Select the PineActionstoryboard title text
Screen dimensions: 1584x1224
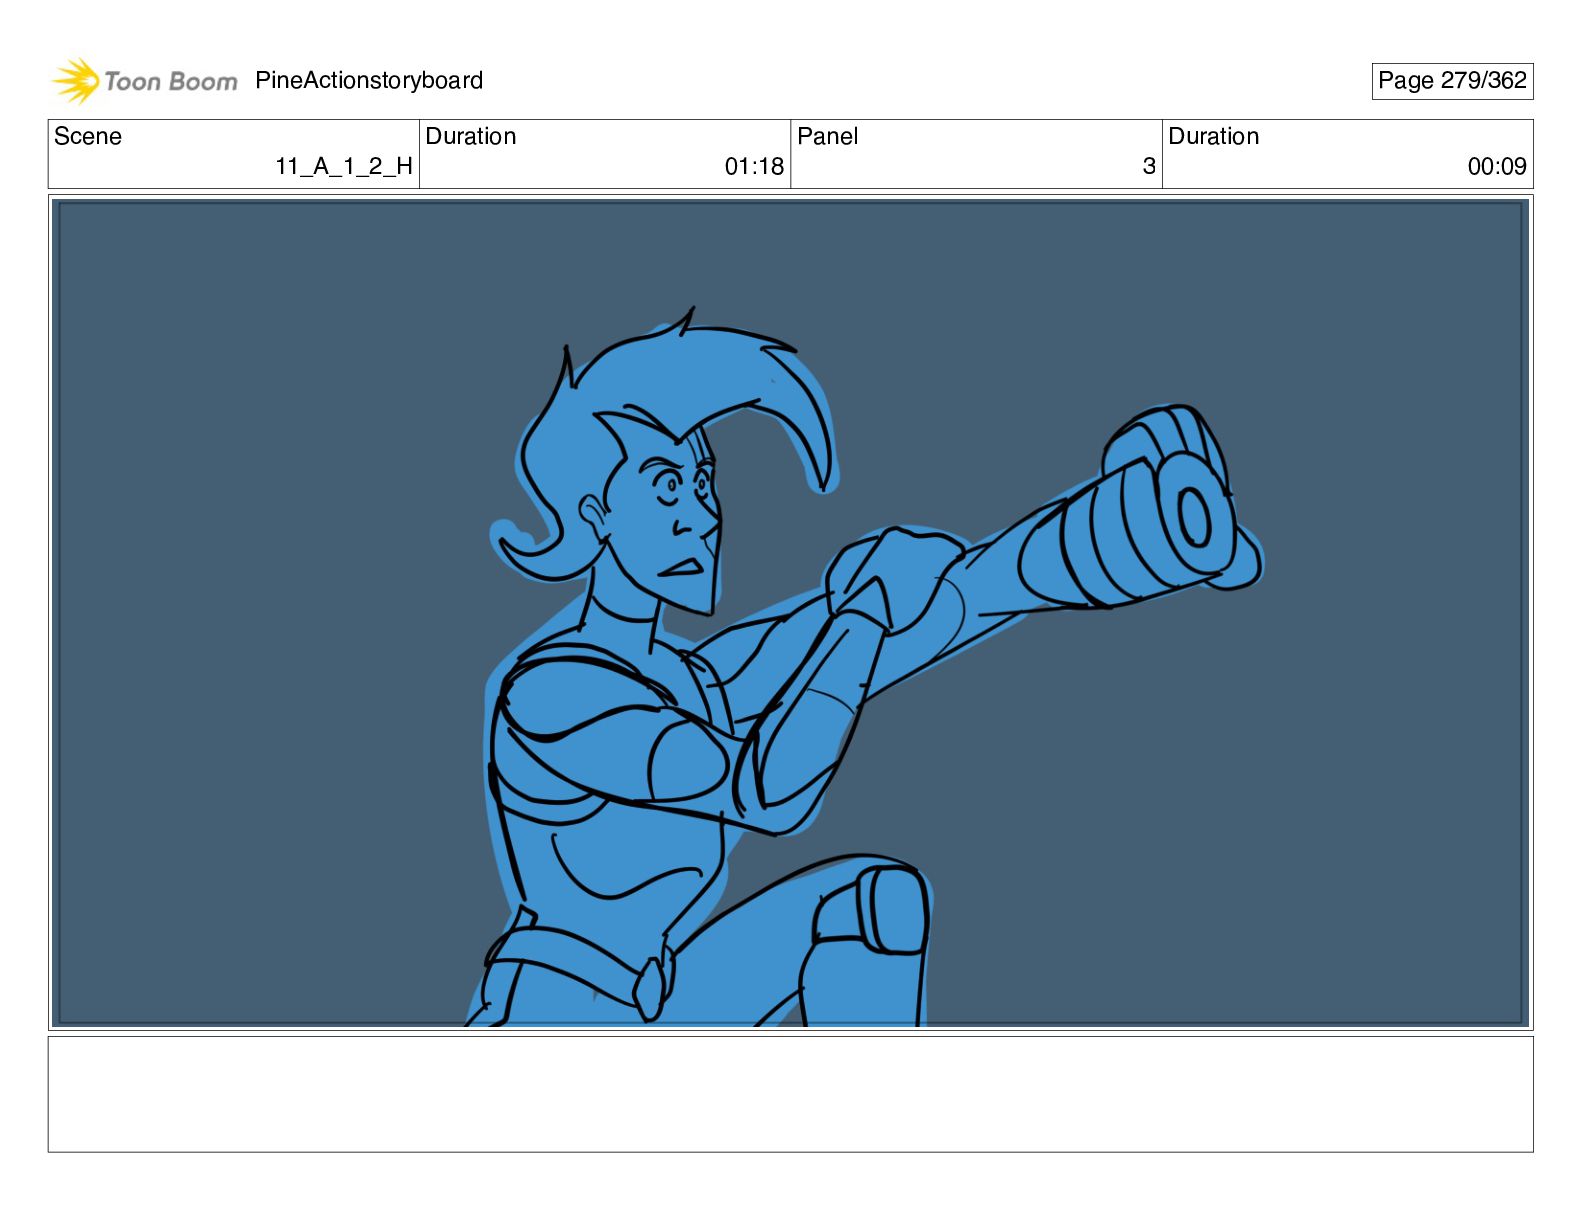pyautogui.click(x=369, y=81)
